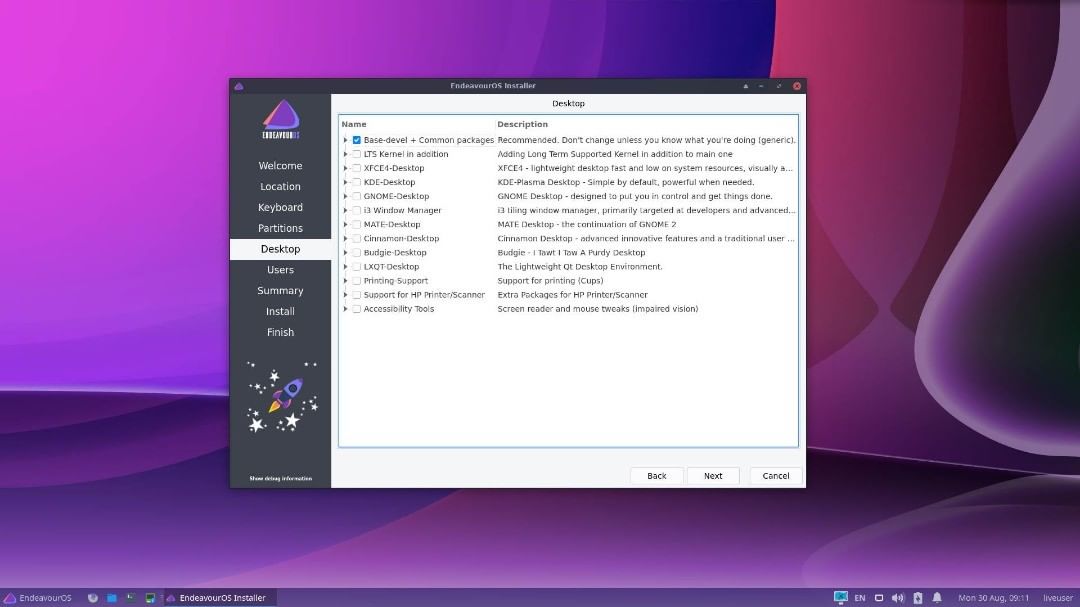Click Next to continue installation

tap(713, 476)
